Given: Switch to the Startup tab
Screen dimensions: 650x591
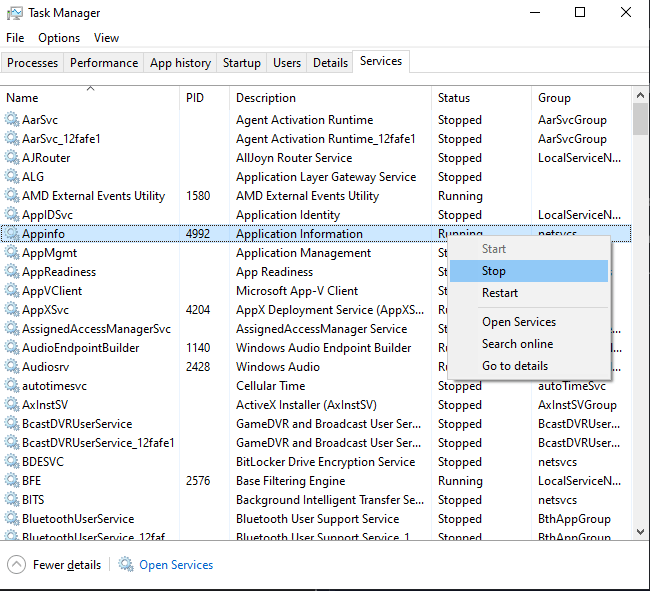Looking at the screenshot, I should coord(242,63).
